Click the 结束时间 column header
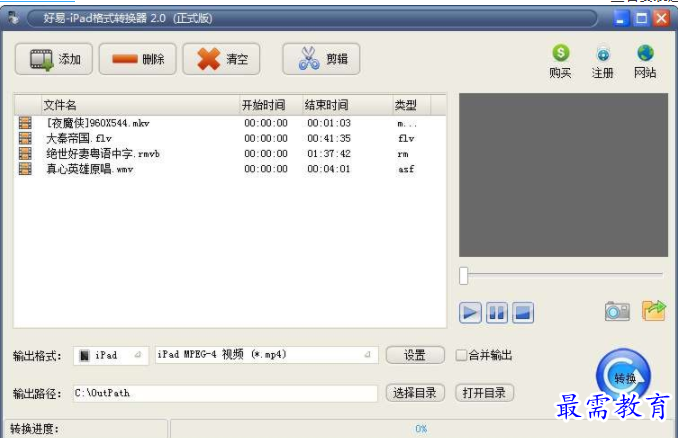Image resolution: width=678 pixels, height=438 pixels. pos(347,105)
